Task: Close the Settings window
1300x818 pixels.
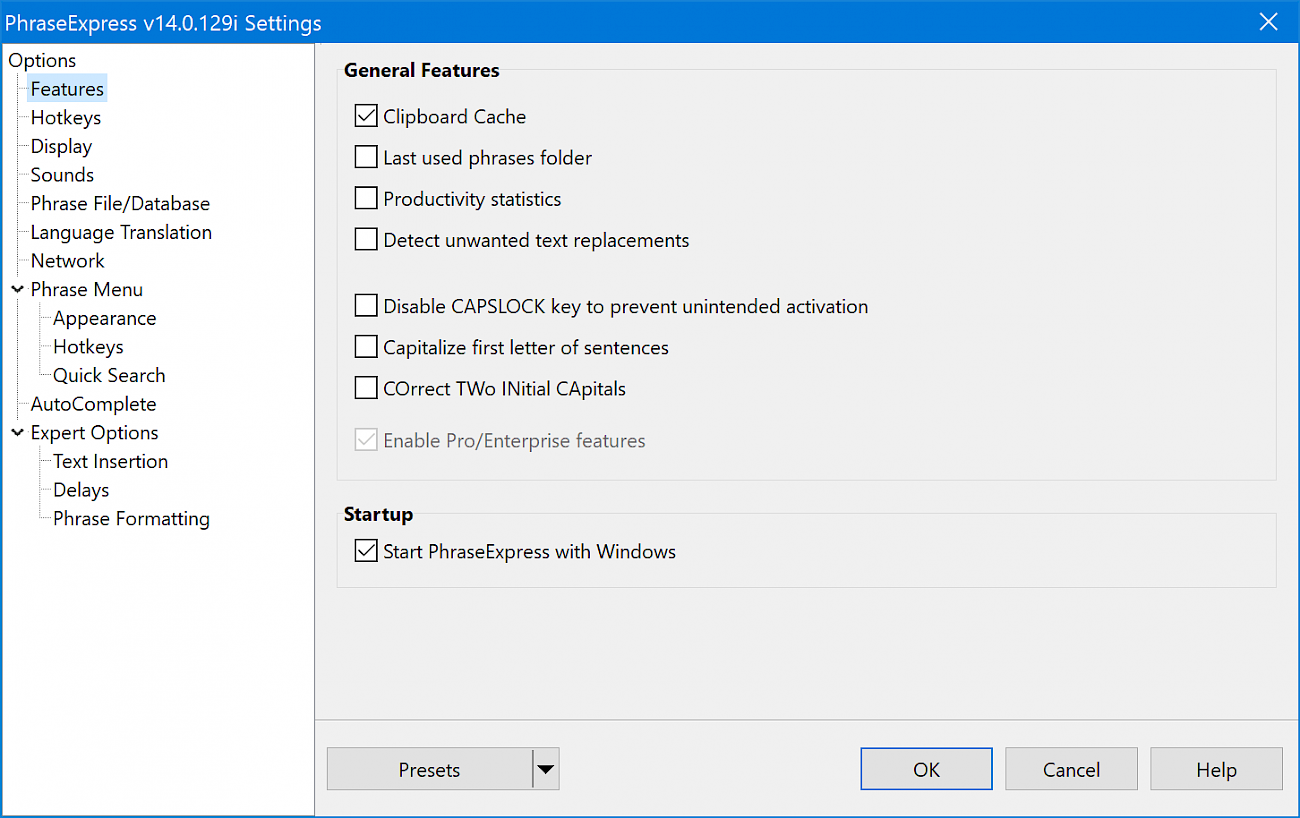Action: tap(1268, 22)
